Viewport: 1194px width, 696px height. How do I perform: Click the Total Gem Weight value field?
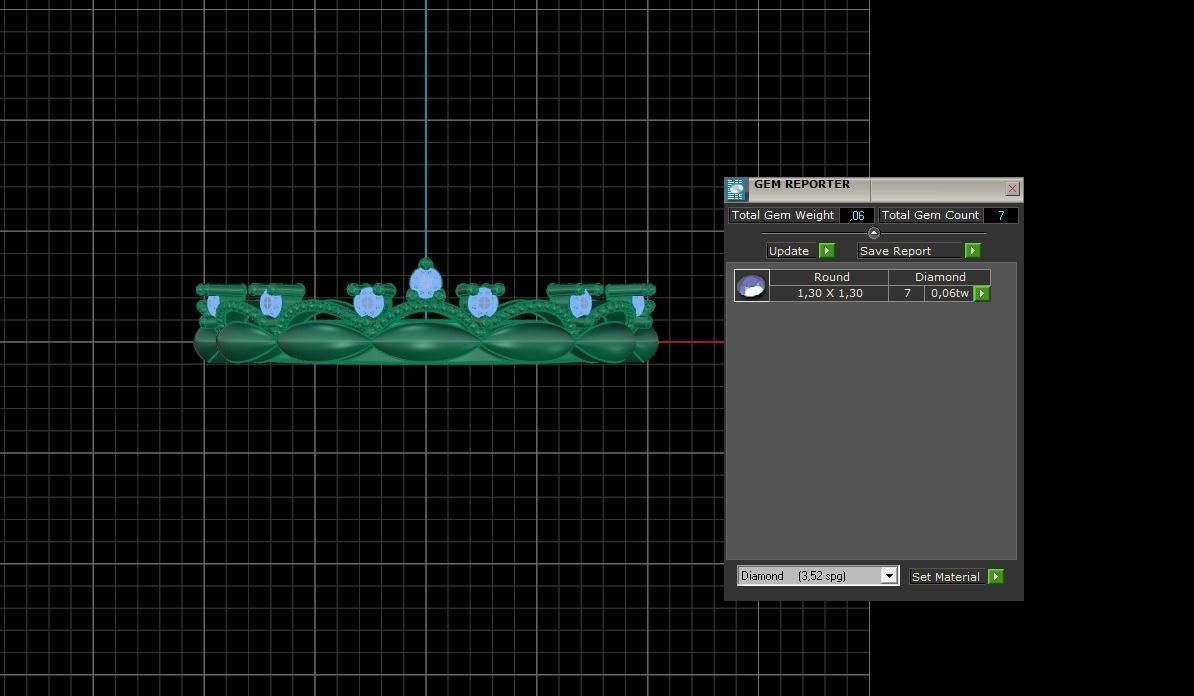click(857, 216)
